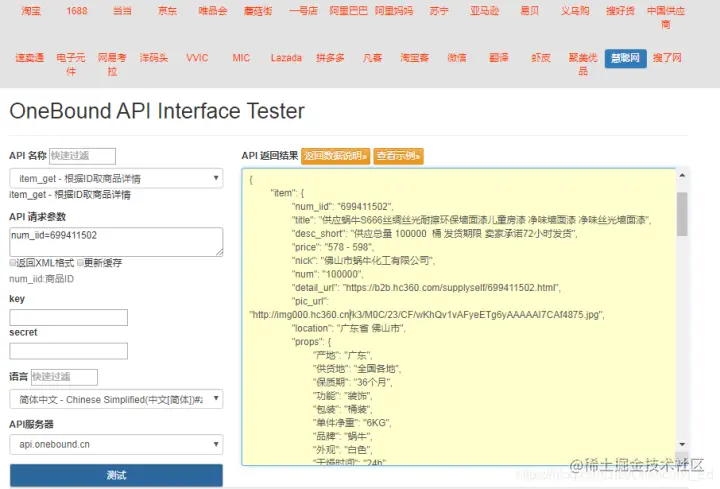720x489 pixels.
Task: Select the 蘑菇街 tab
Action: [258, 11]
